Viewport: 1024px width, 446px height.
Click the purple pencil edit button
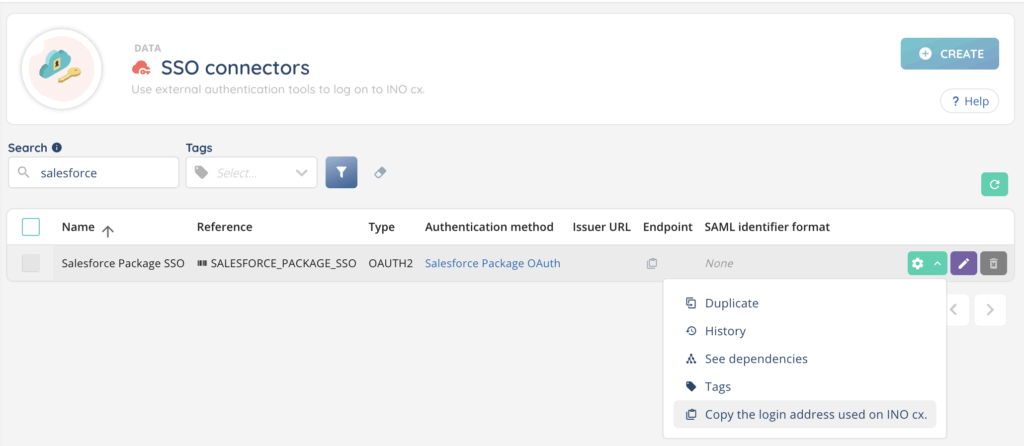tap(963, 263)
